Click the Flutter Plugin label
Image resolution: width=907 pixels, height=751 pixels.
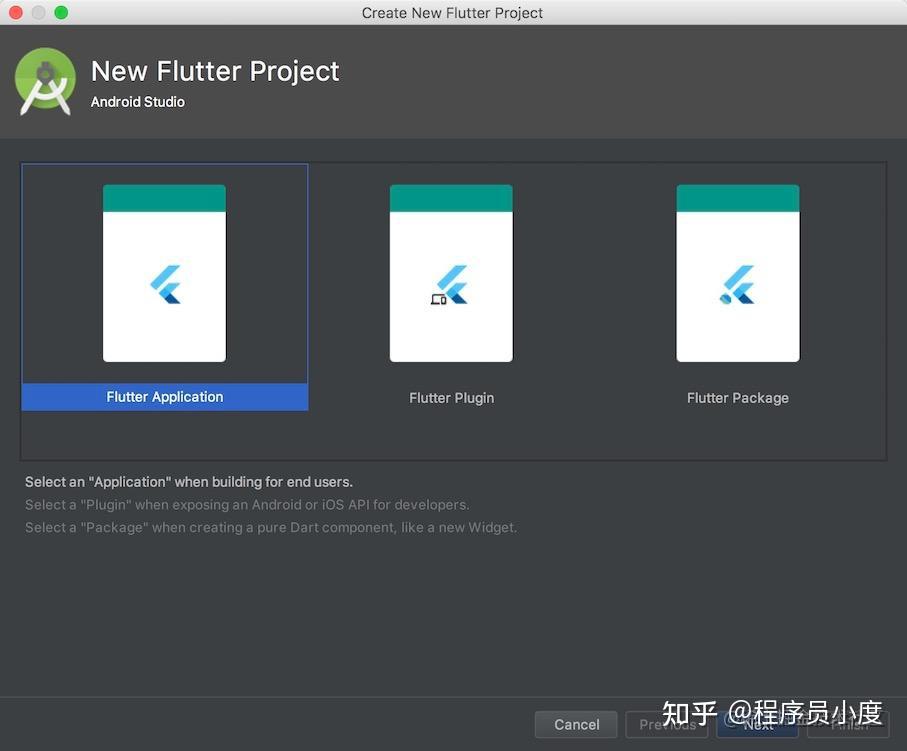coord(451,397)
